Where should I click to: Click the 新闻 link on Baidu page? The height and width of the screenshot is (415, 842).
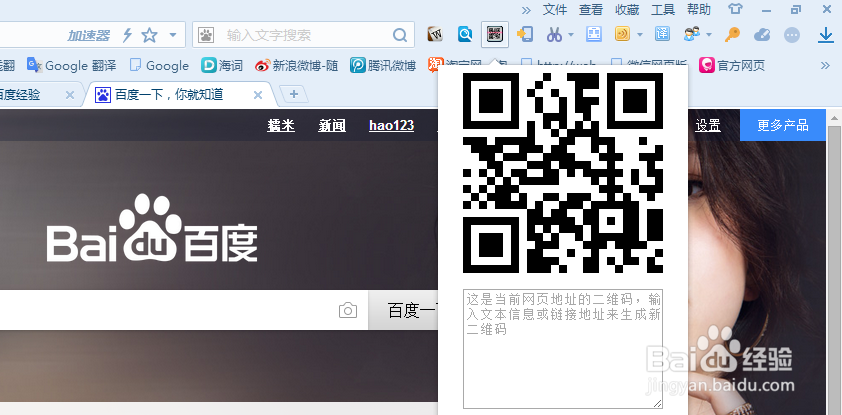click(332, 125)
